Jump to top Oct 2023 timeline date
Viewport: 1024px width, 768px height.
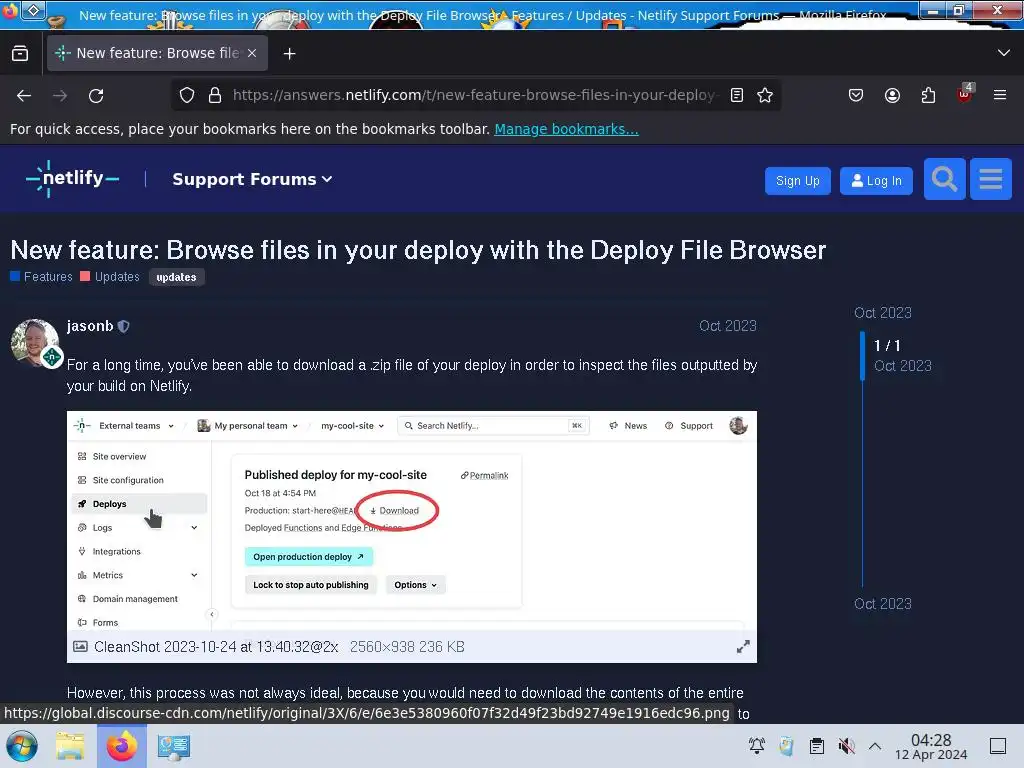click(x=882, y=313)
